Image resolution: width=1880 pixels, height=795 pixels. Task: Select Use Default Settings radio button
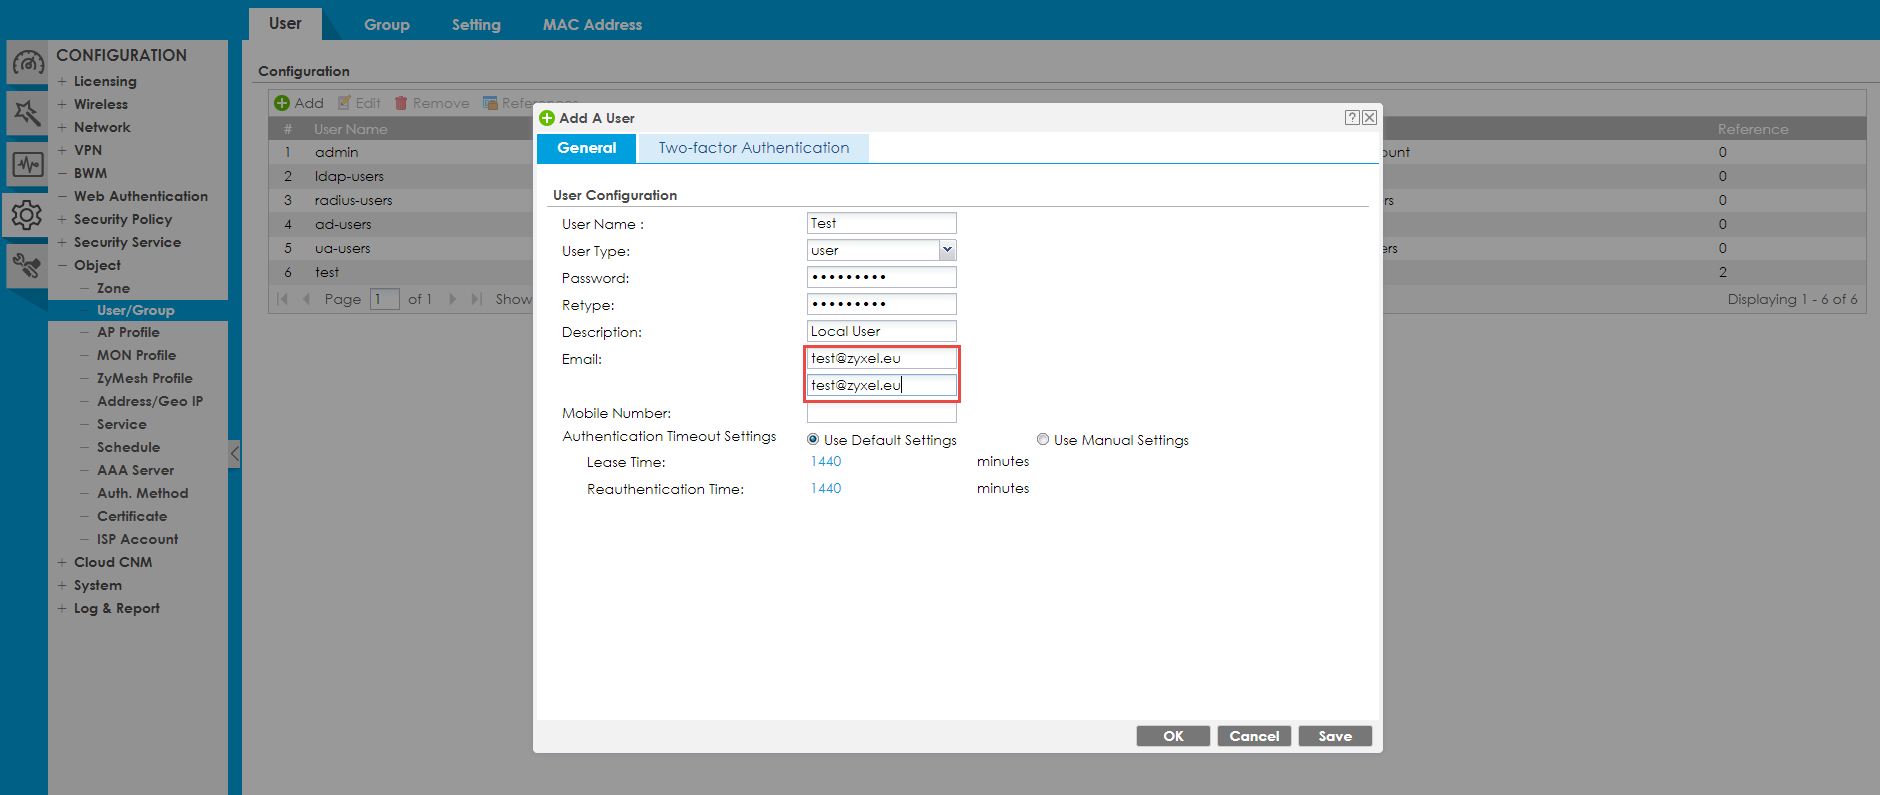[x=813, y=439]
